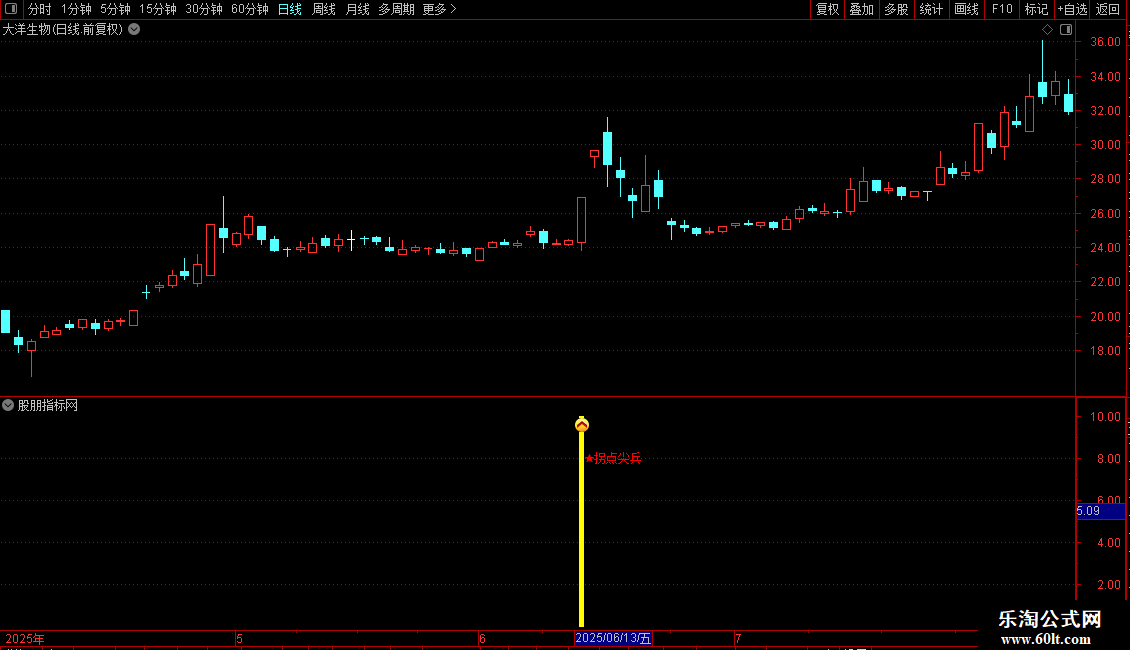
Task: Click the 5.09 indicator value label
Action: coord(1100,511)
